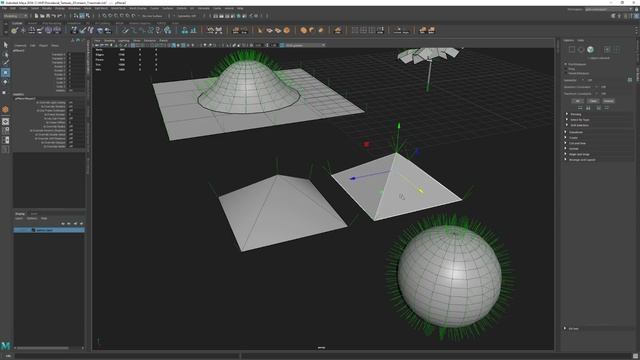640x360 pixels.
Task: Open Channel Box Channels menu
Action: click(x=20, y=45)
